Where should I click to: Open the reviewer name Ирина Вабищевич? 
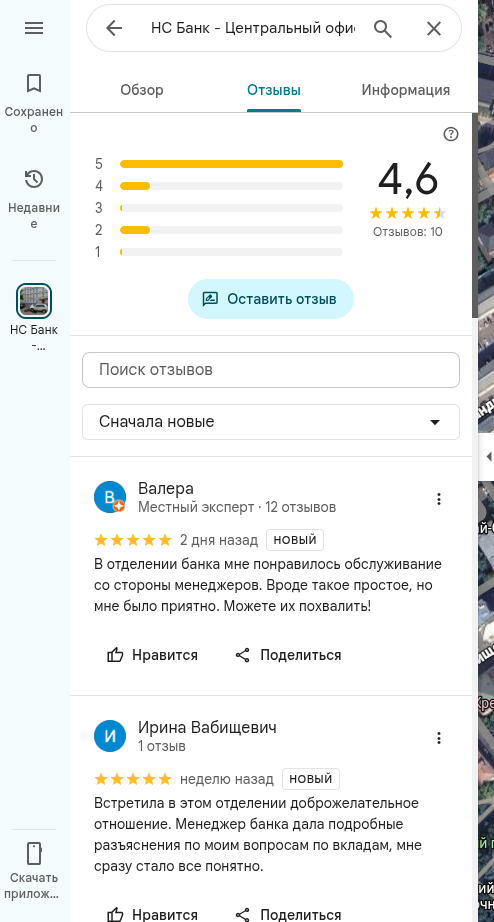click(208, 727)
